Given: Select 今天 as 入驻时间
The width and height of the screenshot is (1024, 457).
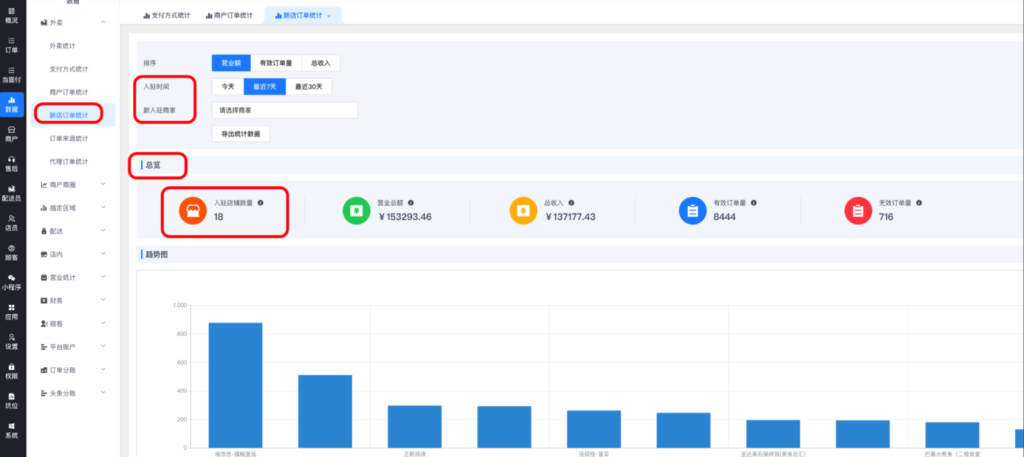Looking at the screenshot, I should coord(228,87).
